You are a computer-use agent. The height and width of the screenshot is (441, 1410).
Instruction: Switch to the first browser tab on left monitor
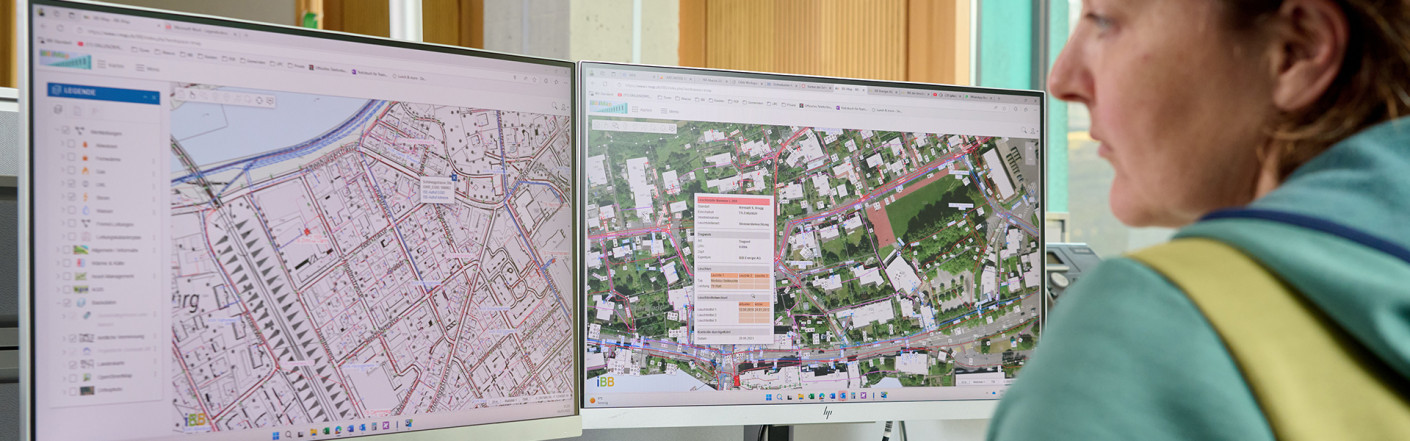point(105,20)
